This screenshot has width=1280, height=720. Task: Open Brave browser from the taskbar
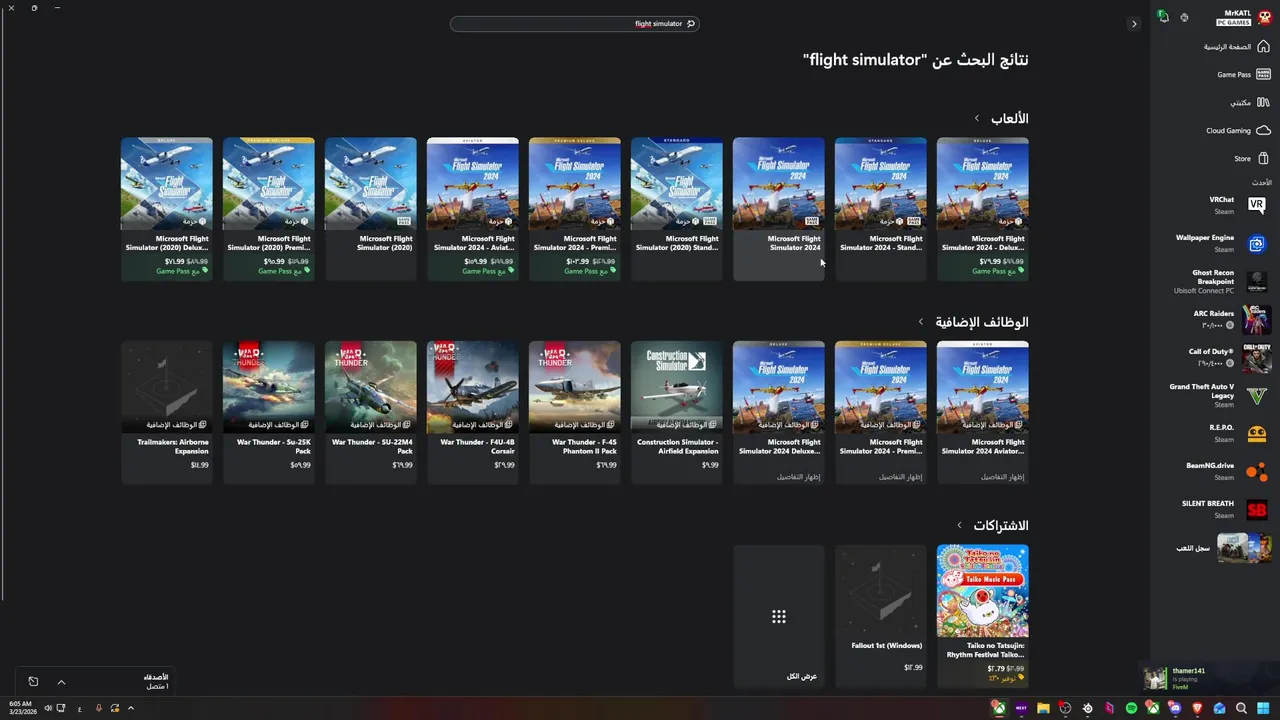pyautogui.click(x=1197, y=708)
